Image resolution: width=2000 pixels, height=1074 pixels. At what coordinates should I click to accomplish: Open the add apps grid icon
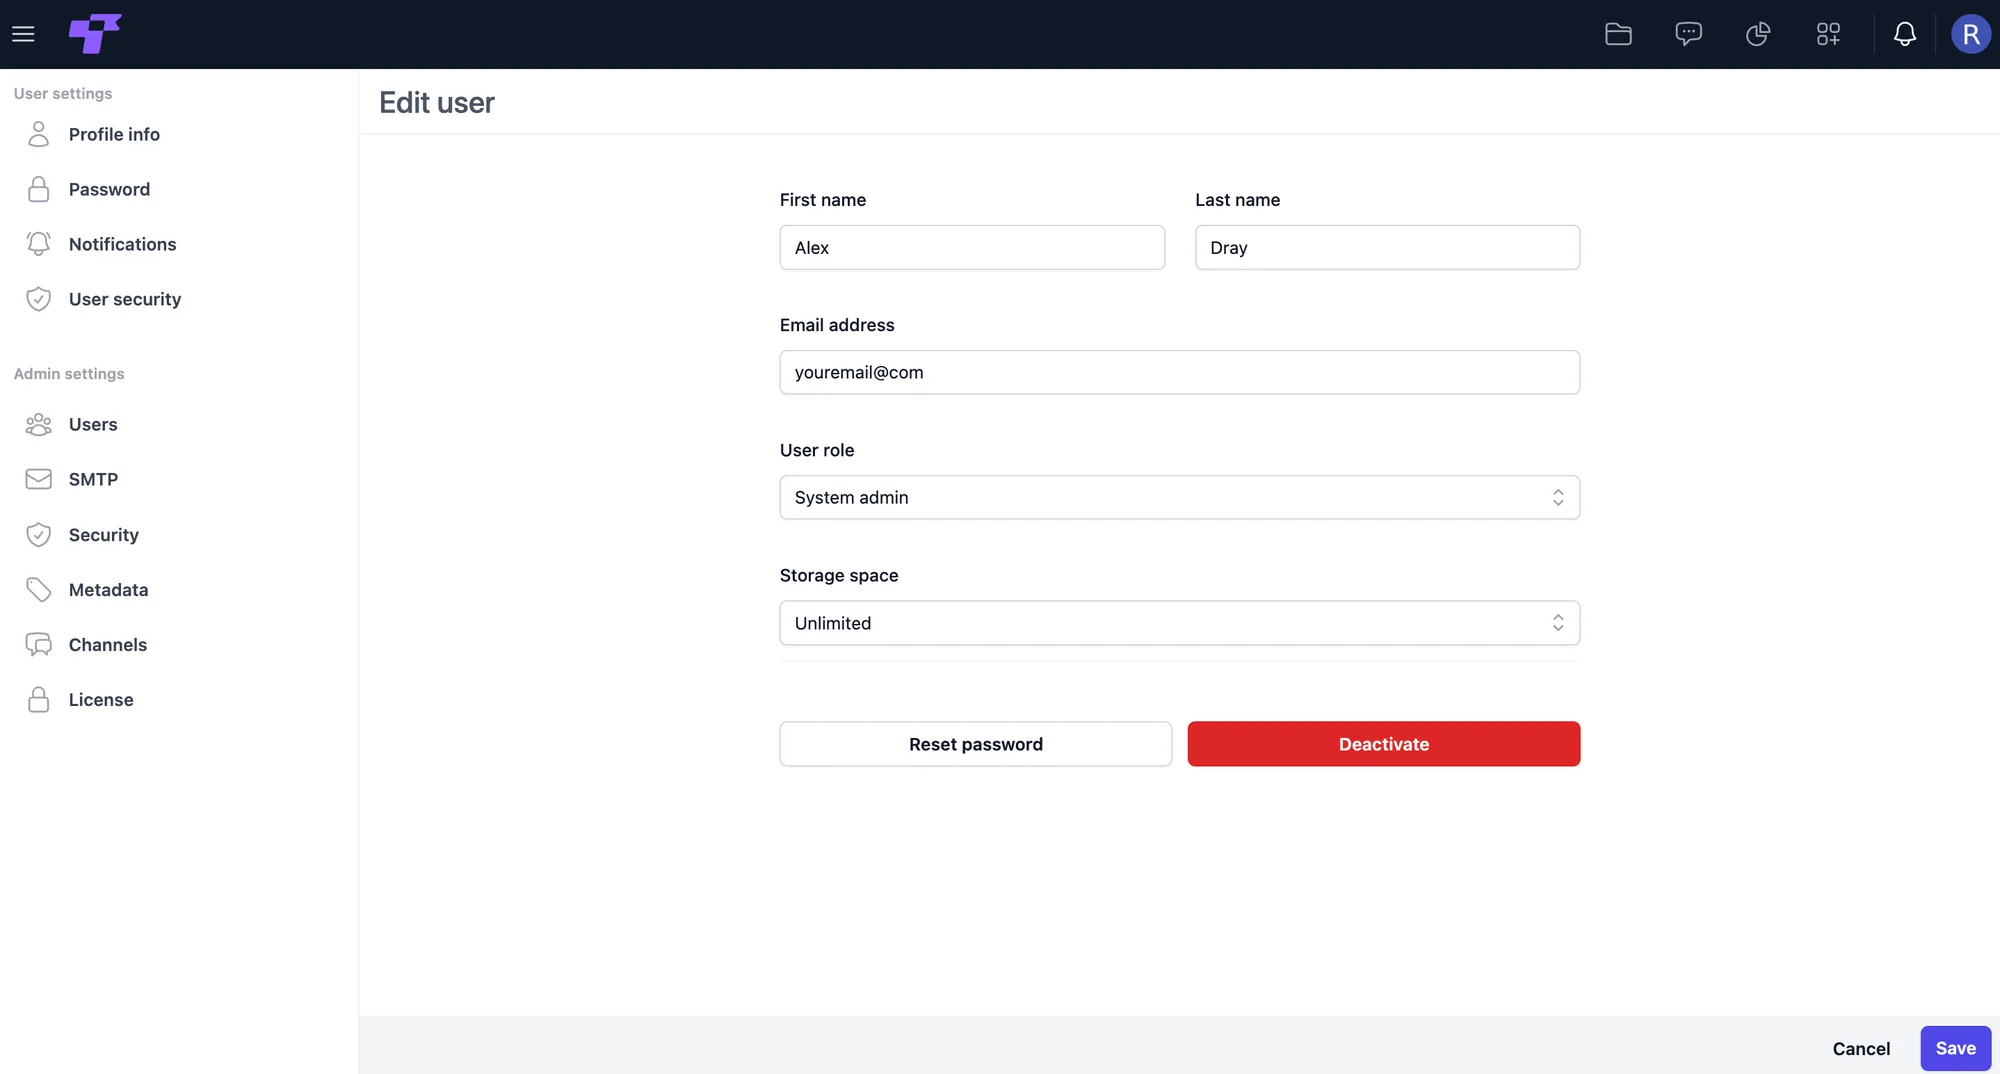click(1828, 34)
